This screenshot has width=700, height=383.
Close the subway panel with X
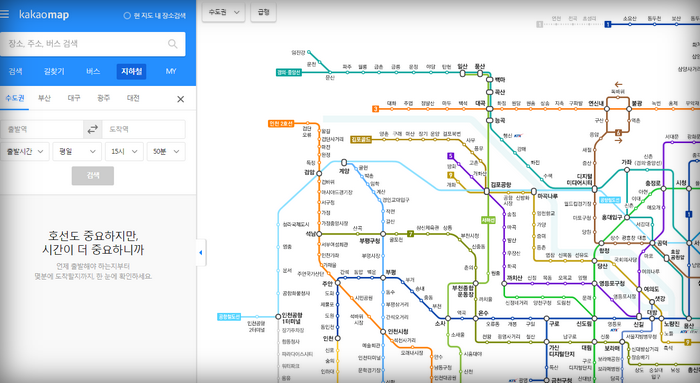[x=180, y=99]
